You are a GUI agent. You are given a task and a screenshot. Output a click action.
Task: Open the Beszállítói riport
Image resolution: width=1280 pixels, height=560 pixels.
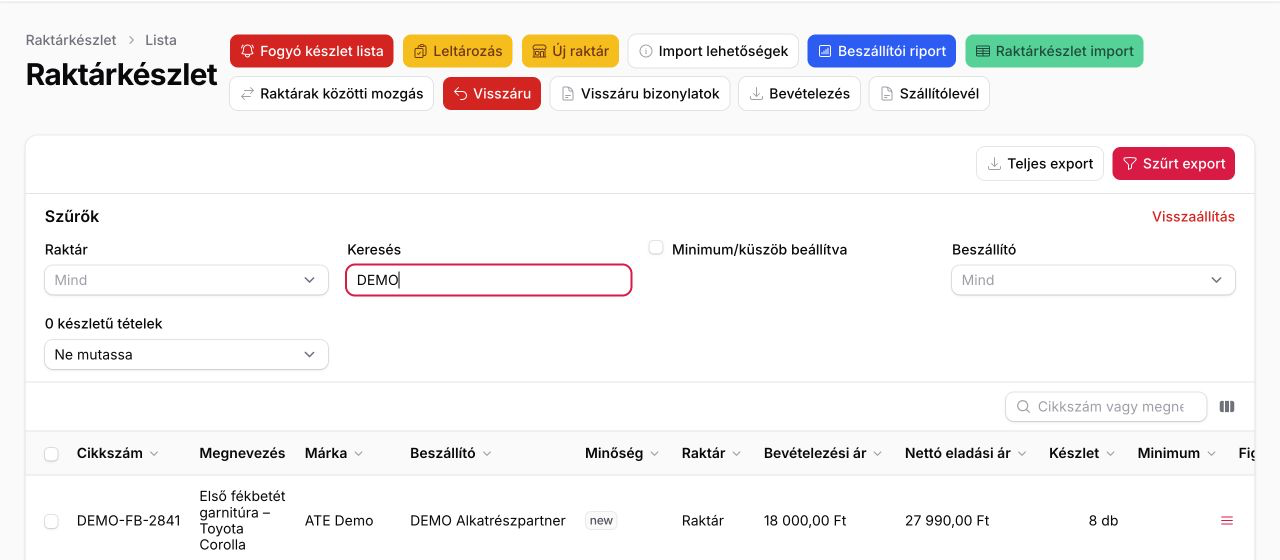(881, 51)
